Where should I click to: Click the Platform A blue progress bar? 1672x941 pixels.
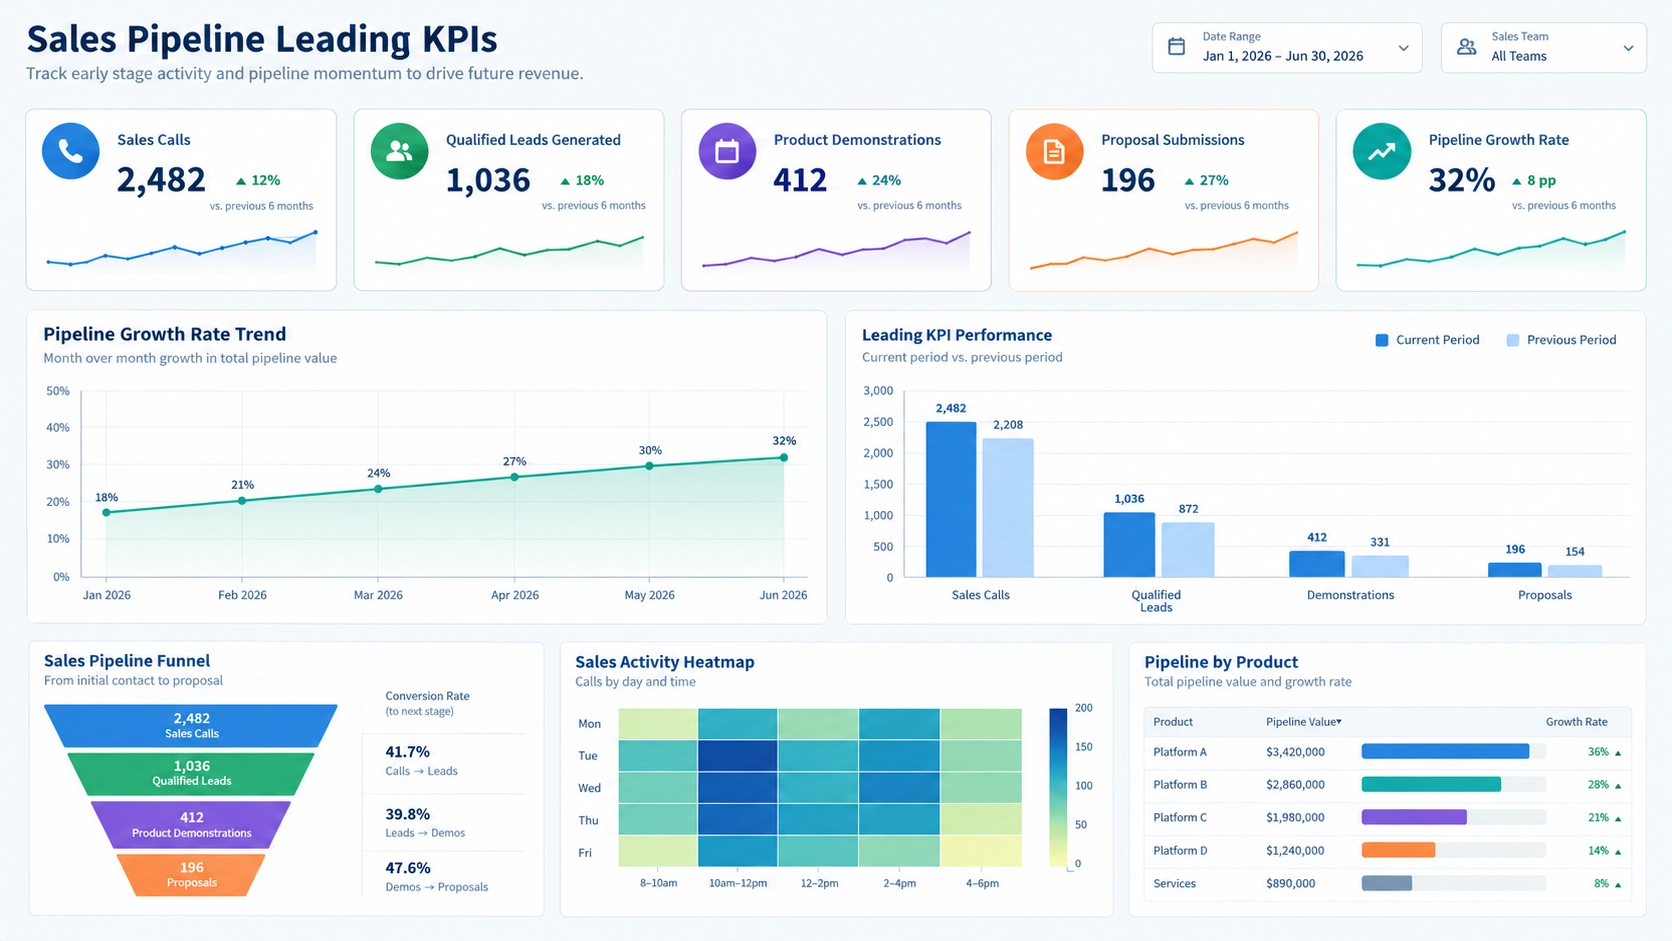[x=1445, y=752]
